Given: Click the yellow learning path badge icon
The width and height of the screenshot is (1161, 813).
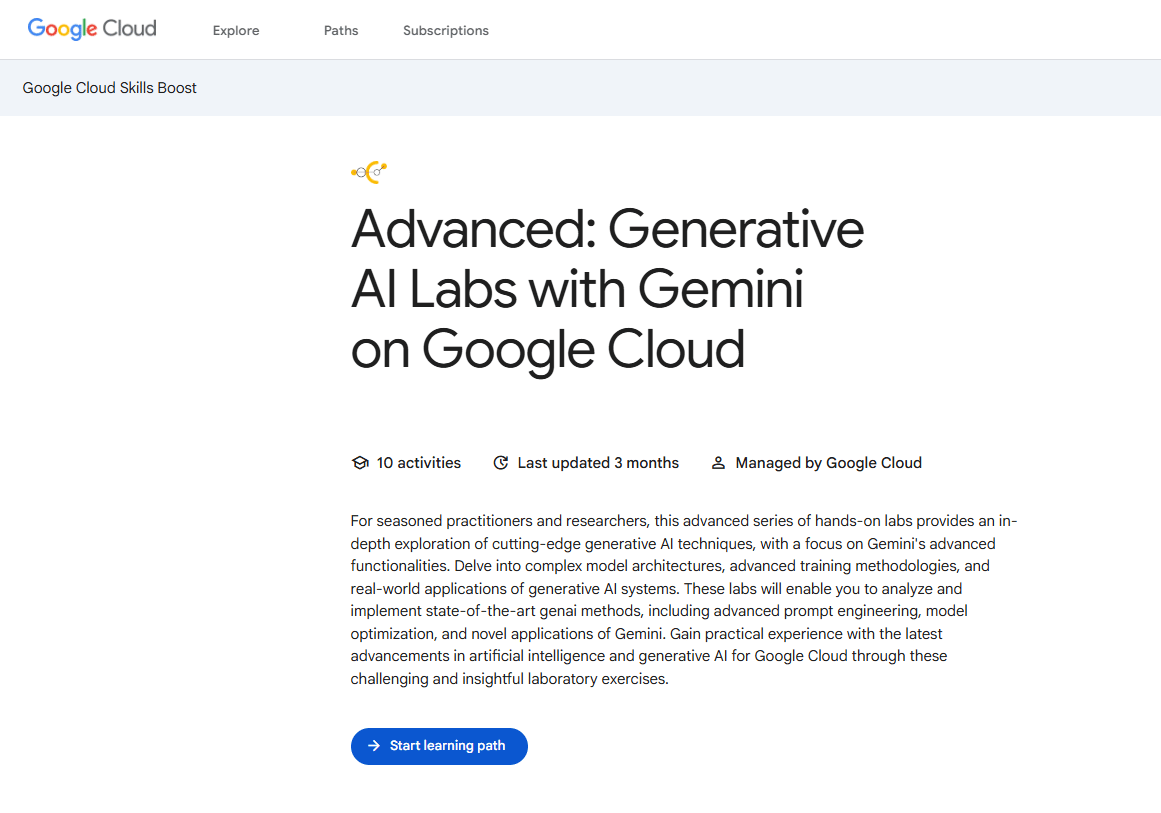Looking at the screenshot, I should point(369,173).
